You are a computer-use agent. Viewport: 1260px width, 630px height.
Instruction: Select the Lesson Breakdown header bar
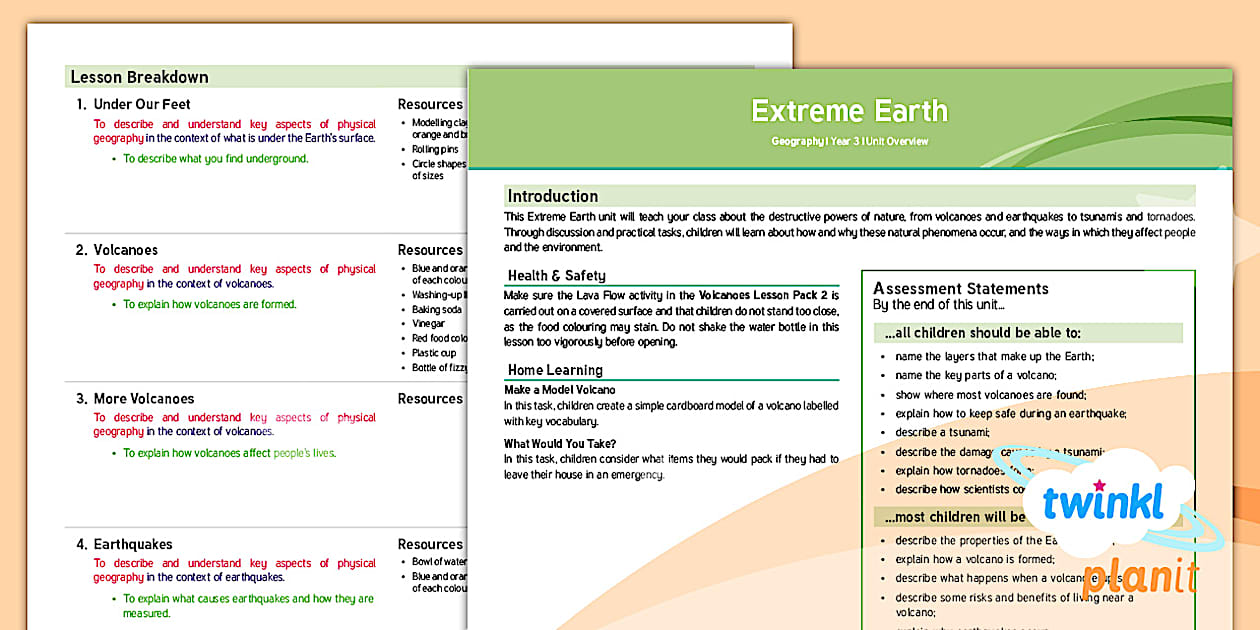click(138, 77)
